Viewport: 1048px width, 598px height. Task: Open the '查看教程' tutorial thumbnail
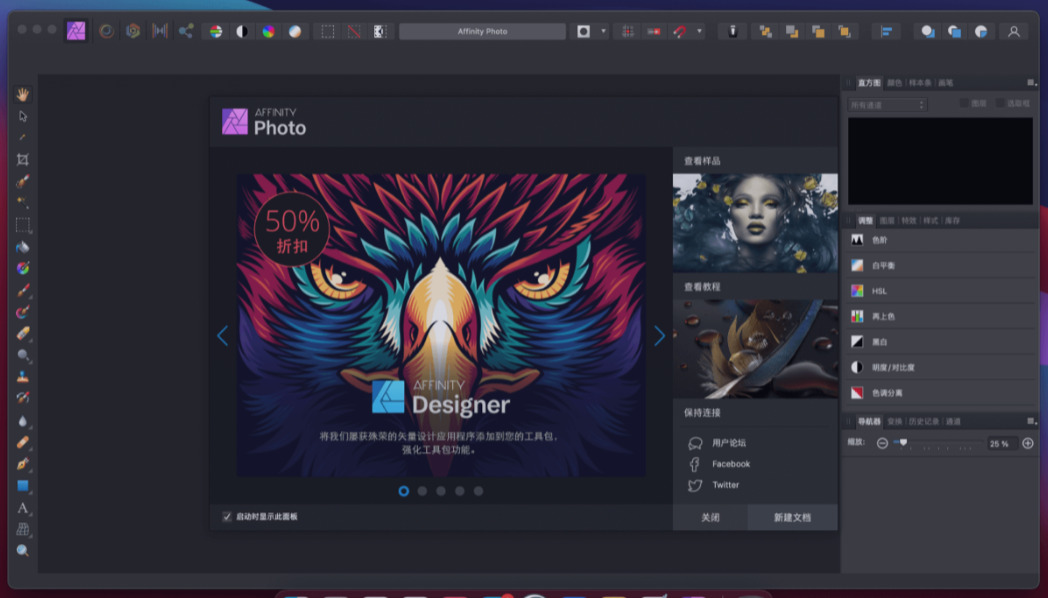[x=755, y=349]
